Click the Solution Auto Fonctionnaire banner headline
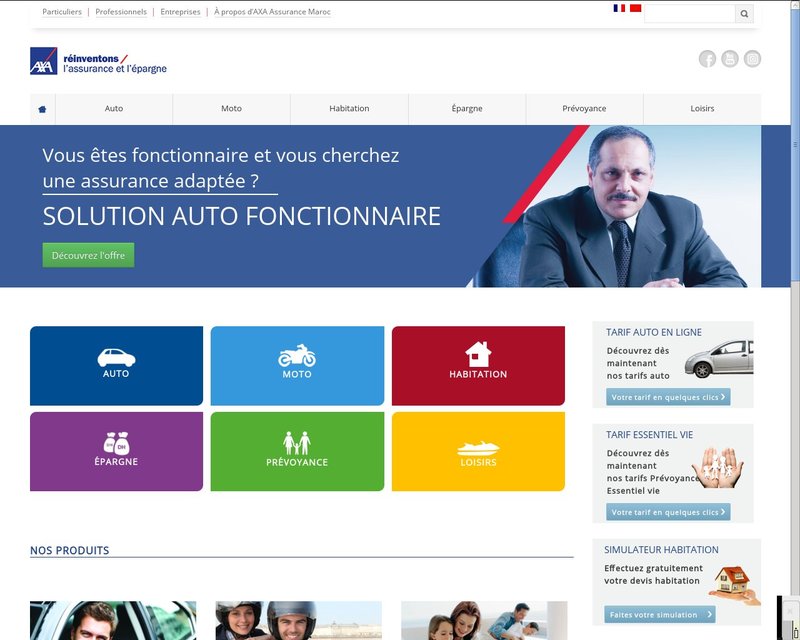Image resolution: width=800 pixels, height=640 pixels. pos(241,216)
